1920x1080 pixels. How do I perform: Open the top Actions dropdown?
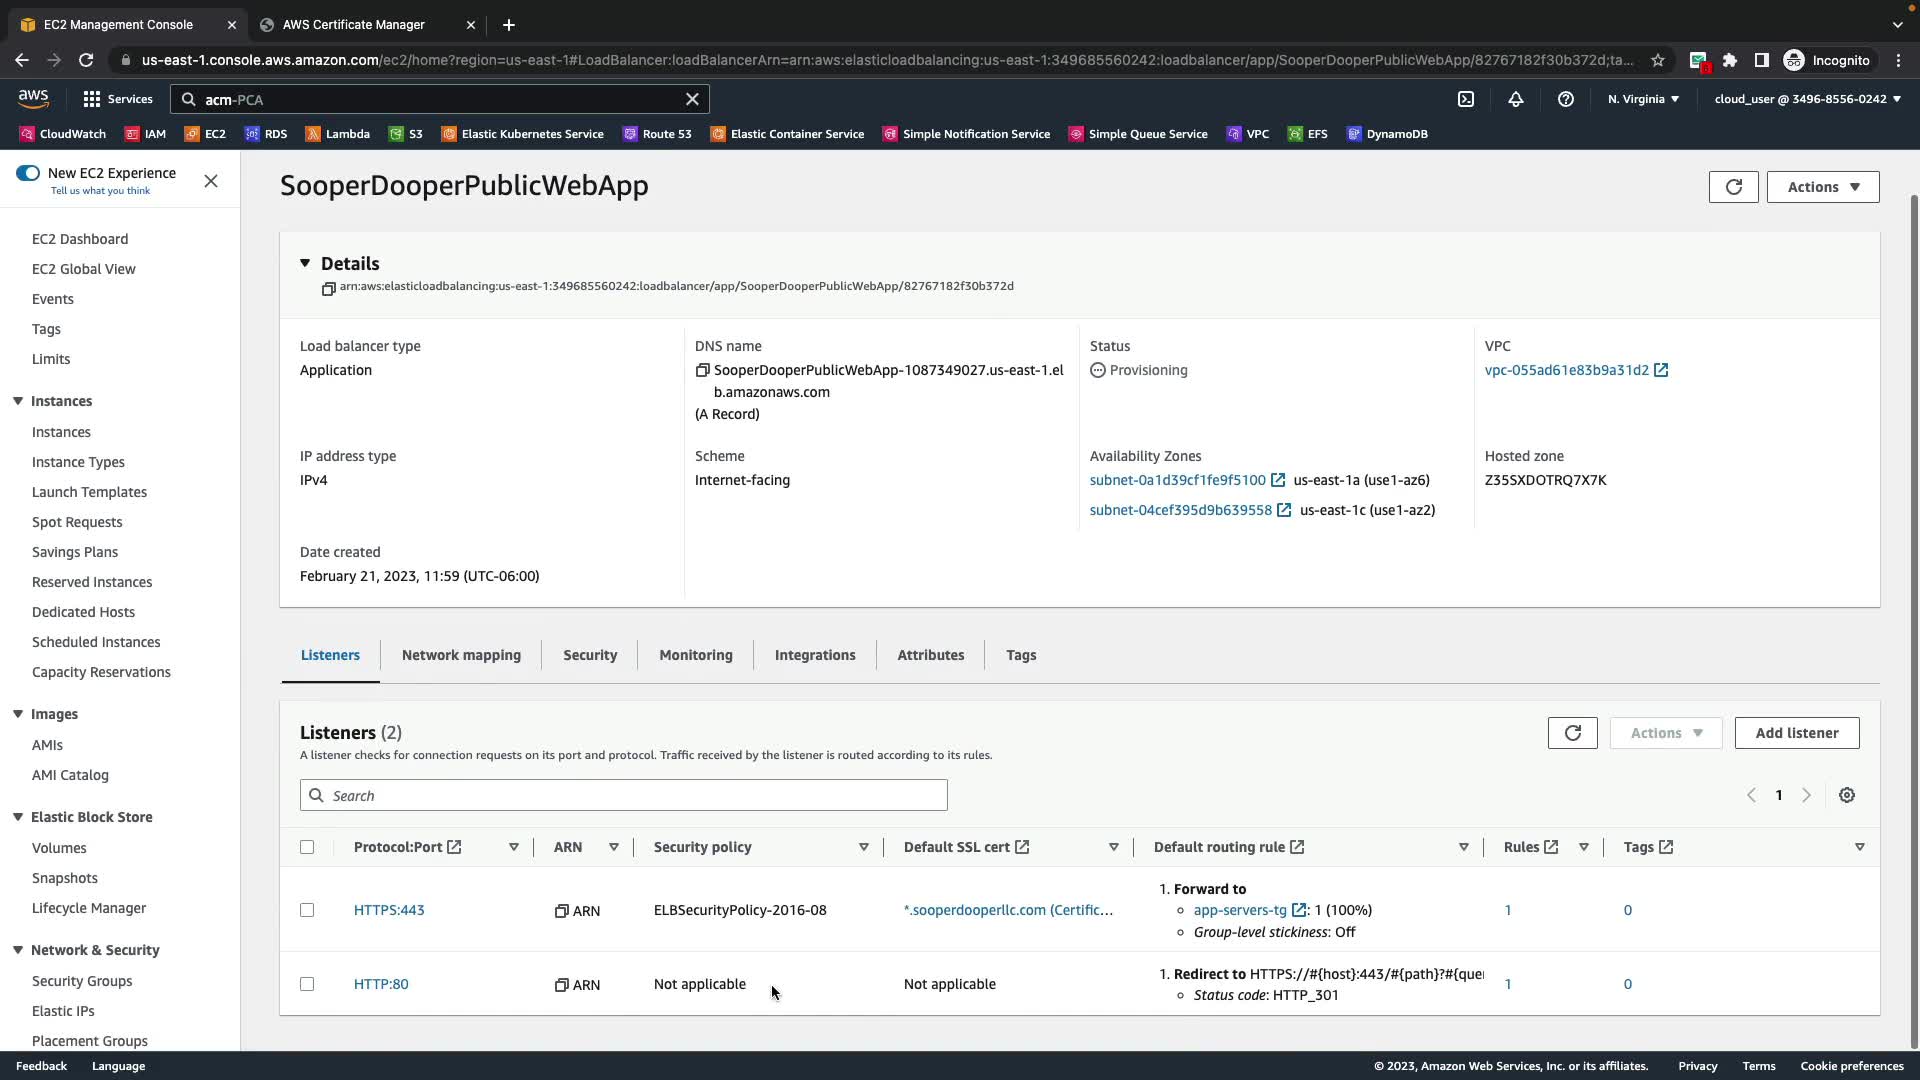point(1822,187)
